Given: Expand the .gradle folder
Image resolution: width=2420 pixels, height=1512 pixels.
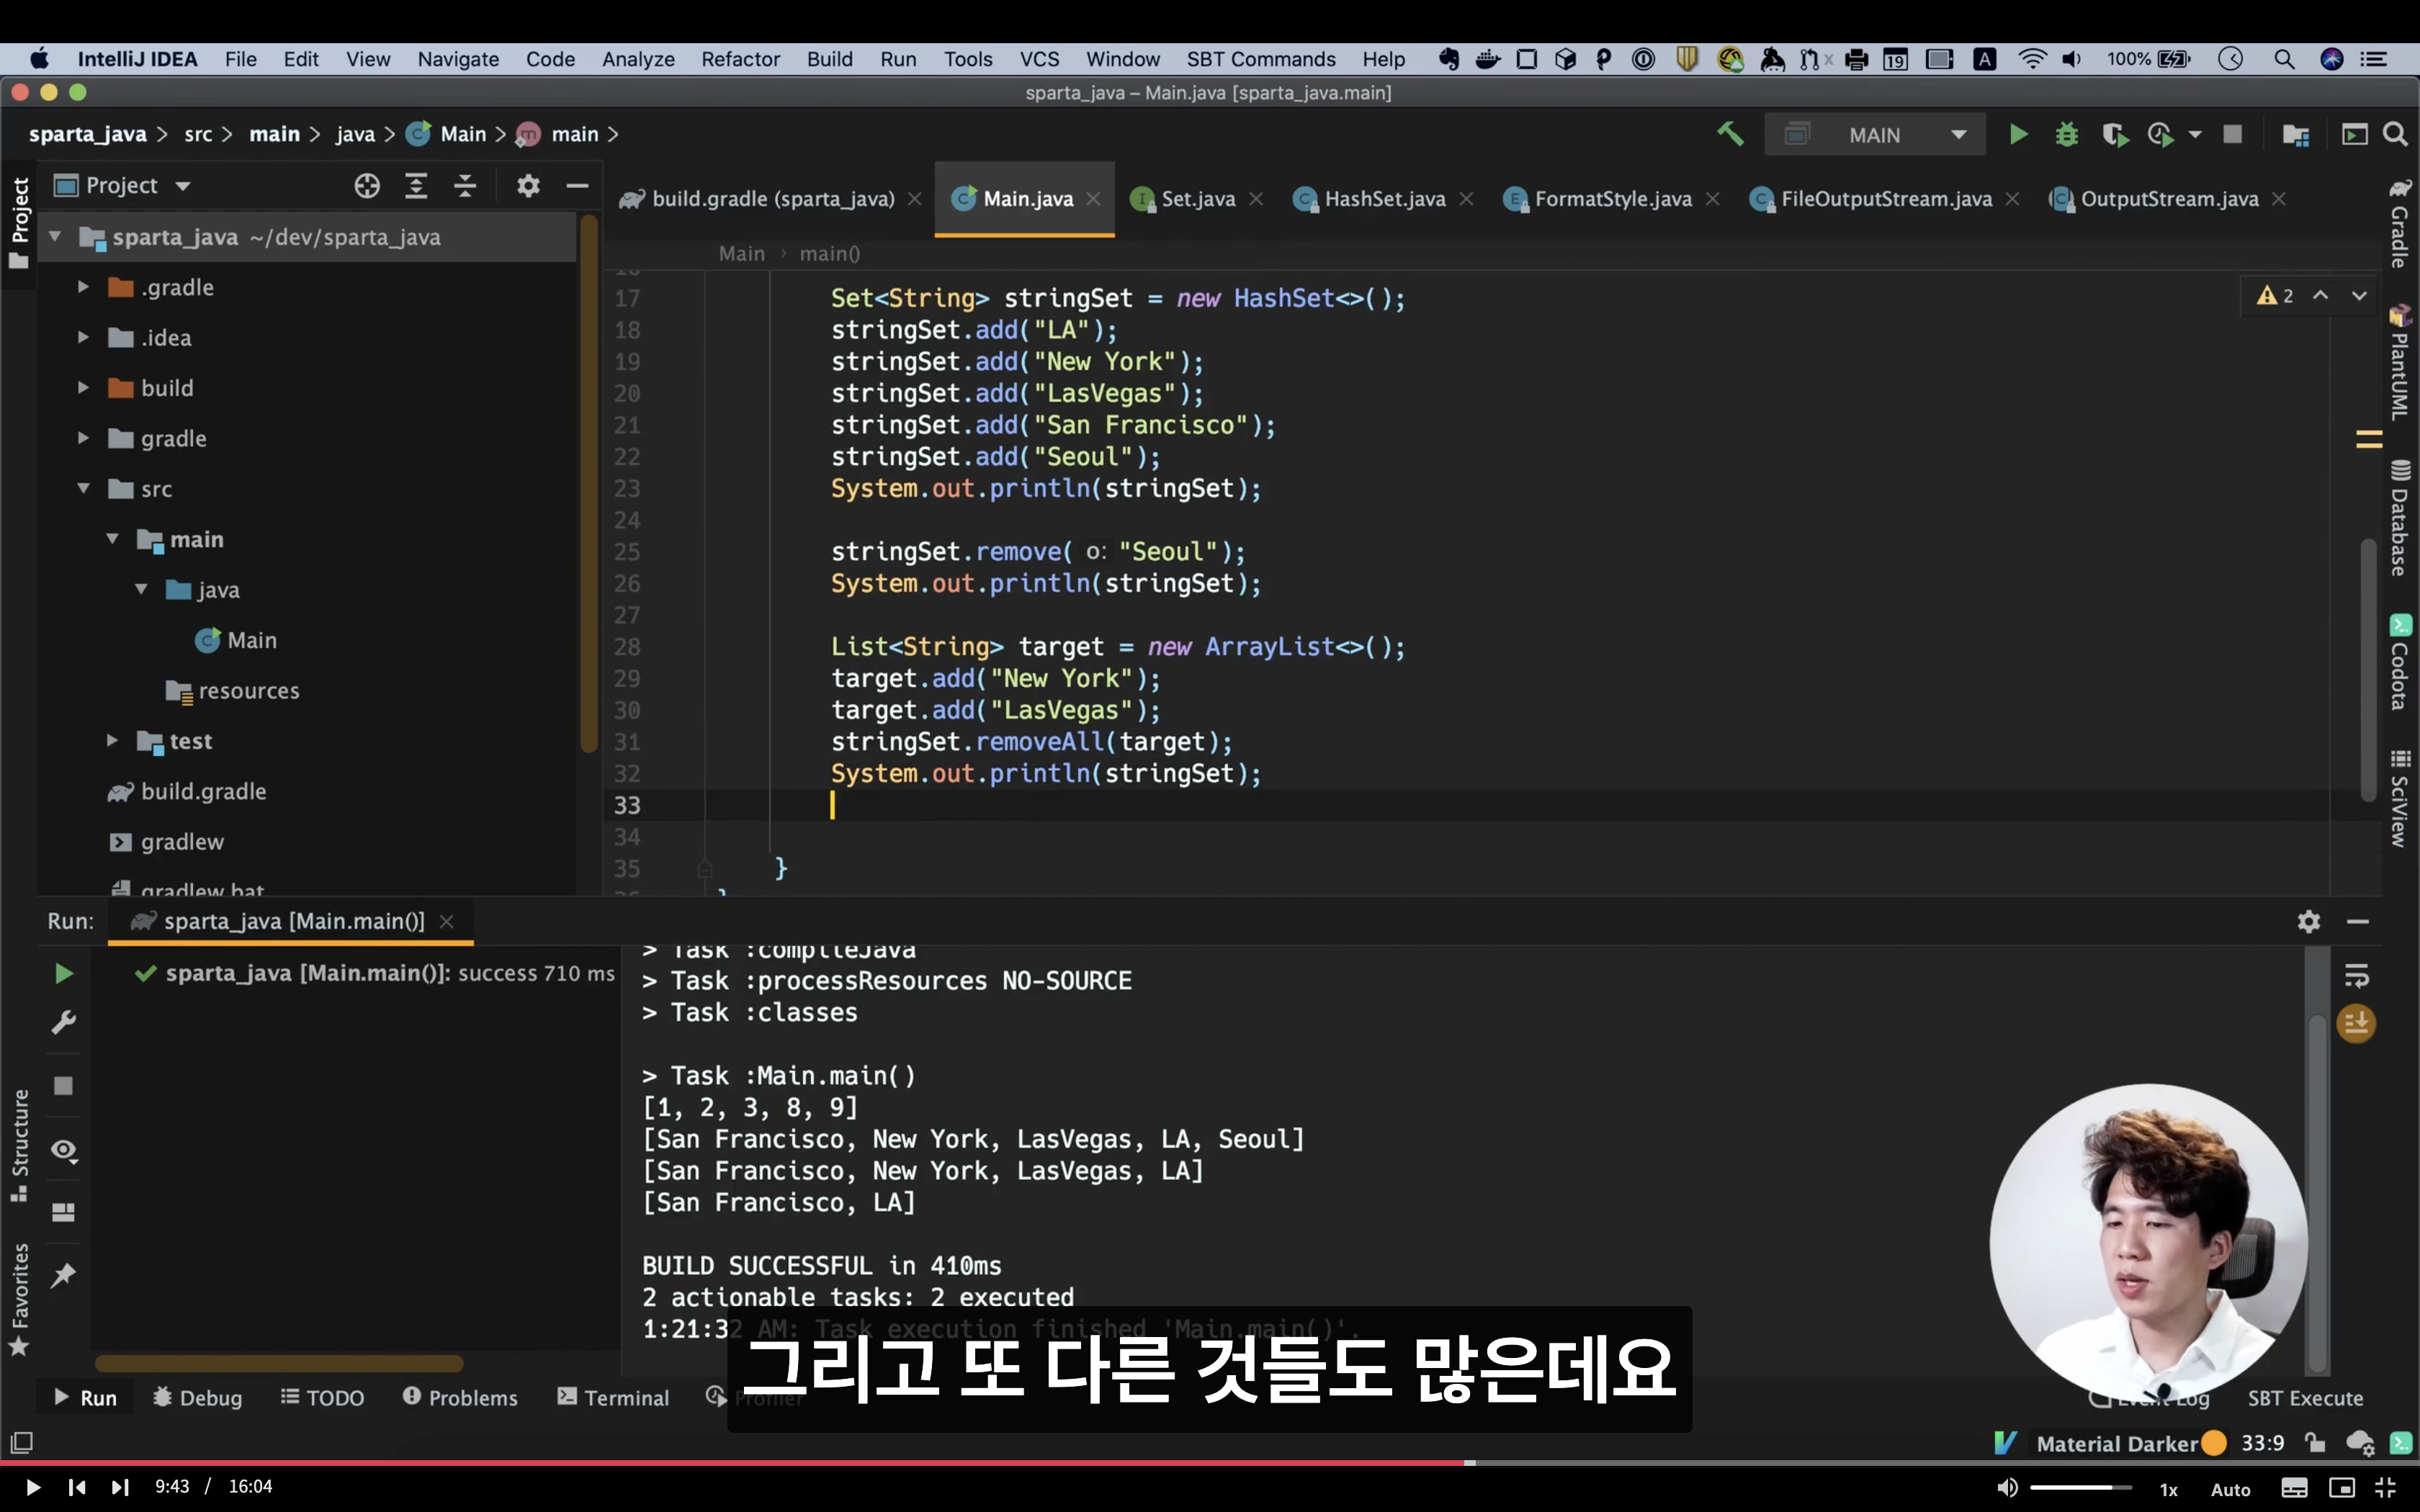Looking at the screenshot, I should [x=84, y=287].
